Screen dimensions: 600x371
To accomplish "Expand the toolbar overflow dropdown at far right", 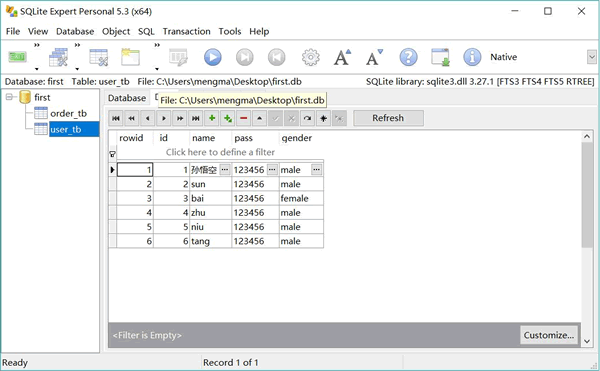I will click(592, 57).
